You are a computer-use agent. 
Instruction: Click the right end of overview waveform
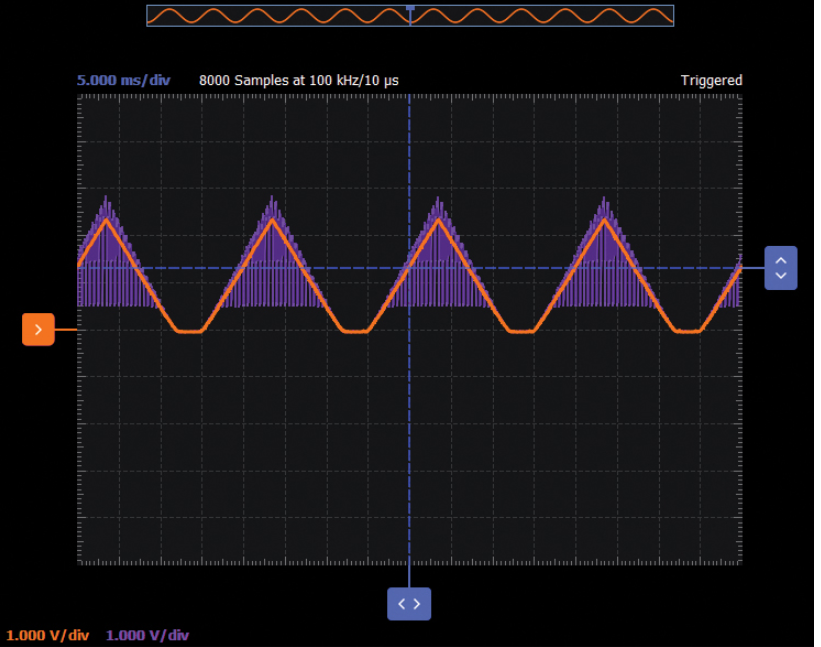pyautogui.click(x=669, y=16)
